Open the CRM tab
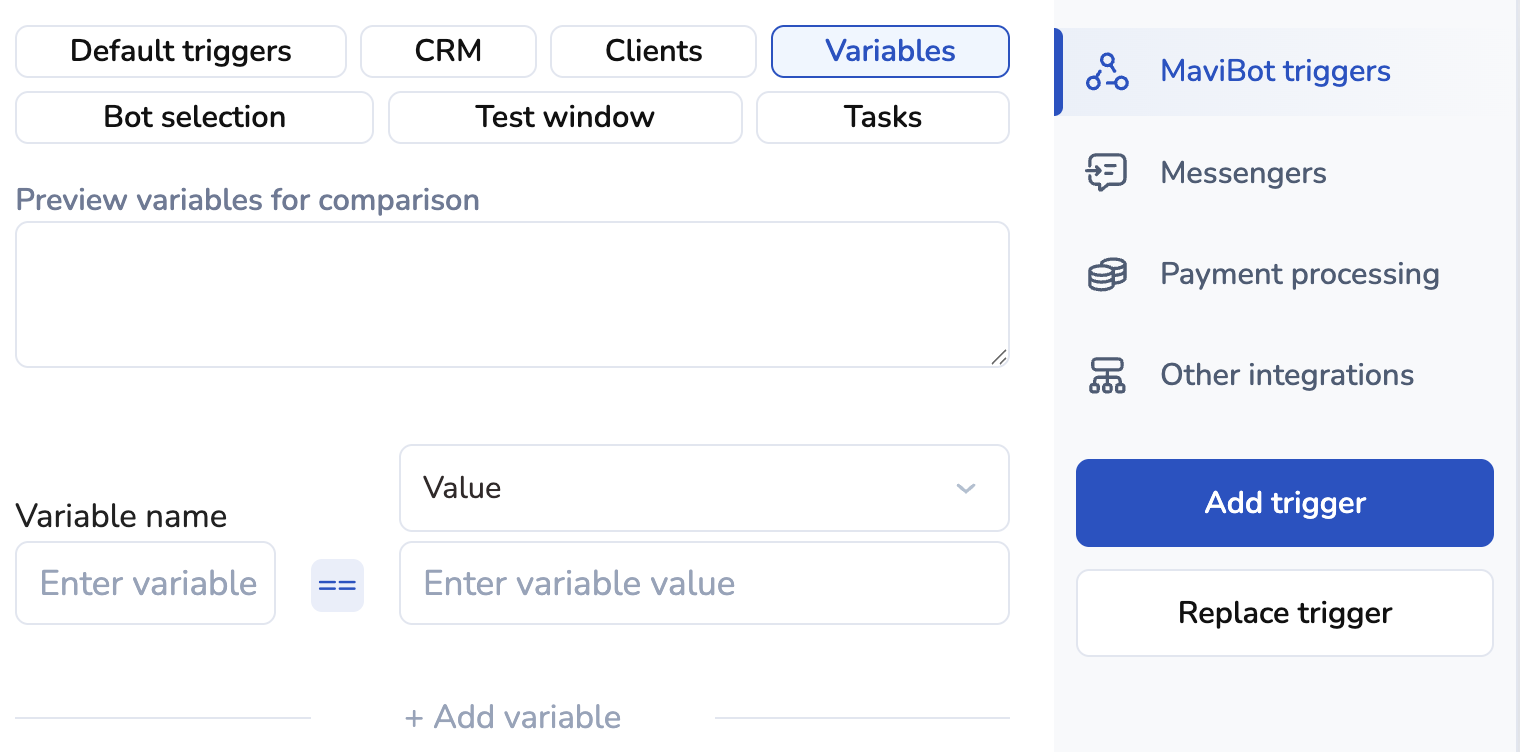The width and height of the screenshot is (1520, 752). tap(448, 51)
